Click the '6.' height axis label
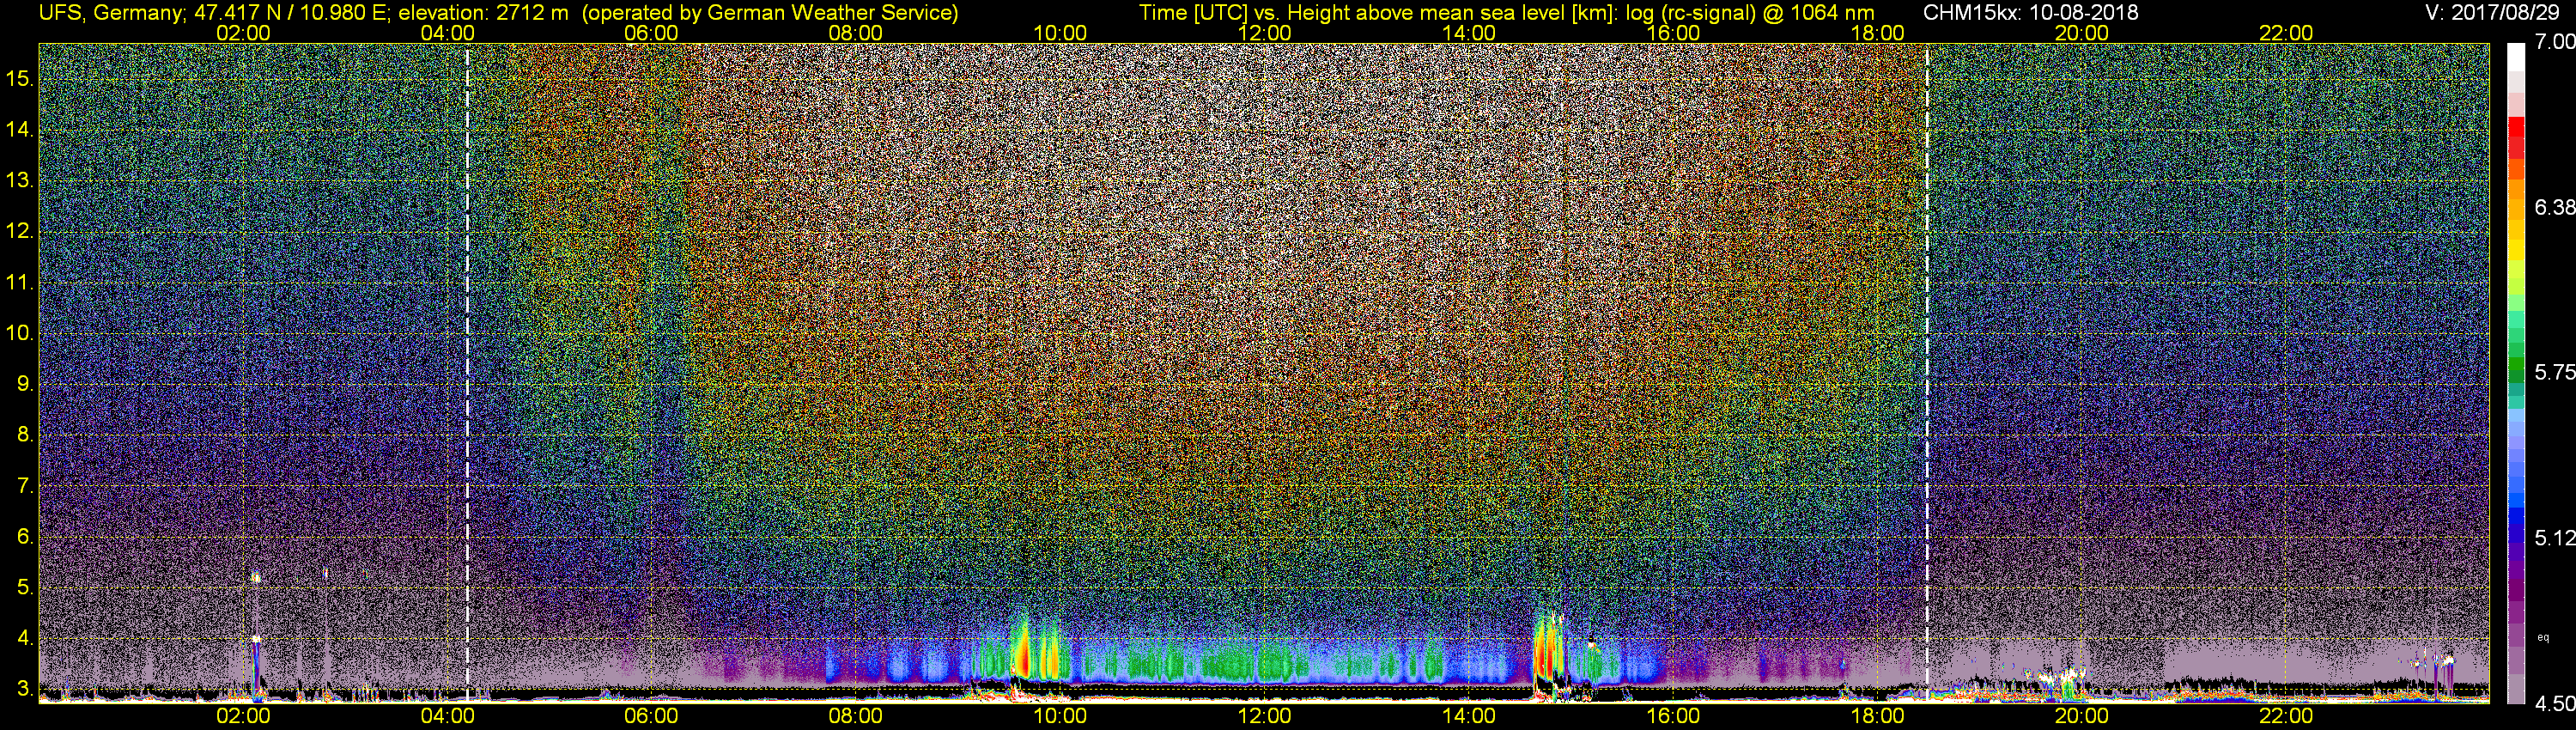Viewport: 2576px width, 730px height. [x=24, y=536]
